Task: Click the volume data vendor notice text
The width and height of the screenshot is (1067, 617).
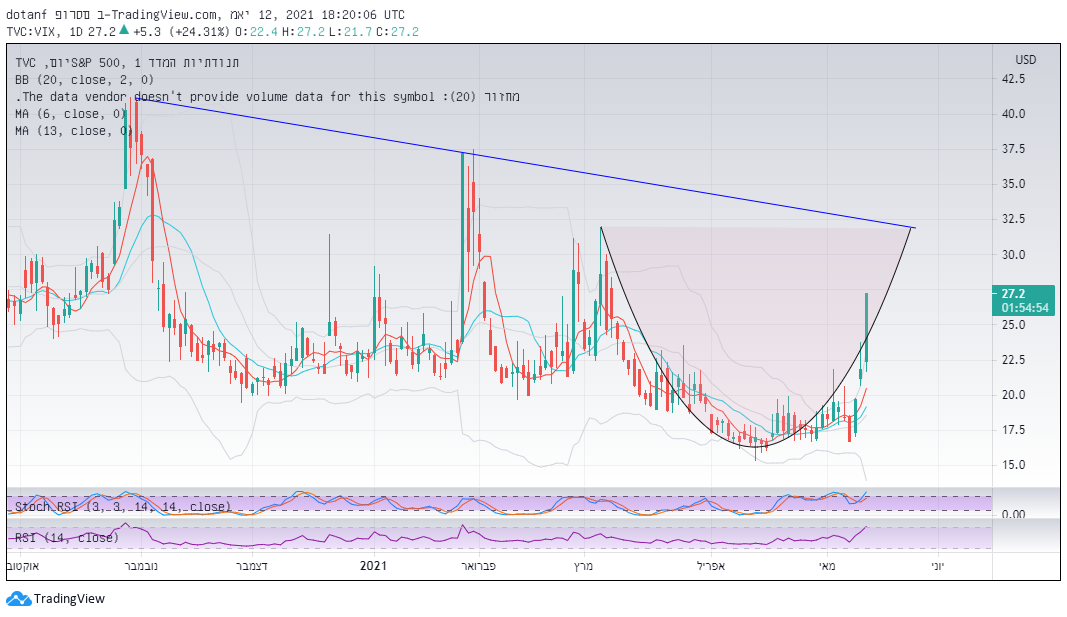Action: click(x=267, y=97)
